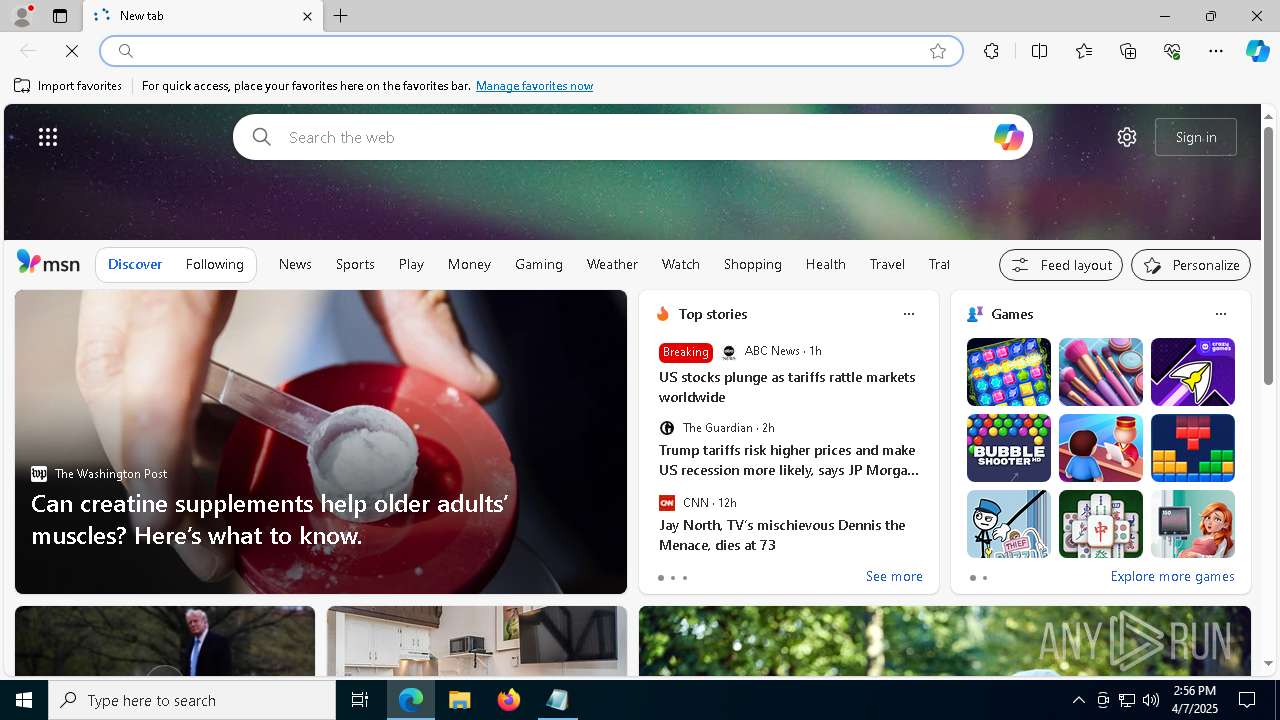The height and width of the screenshot is (720, 1280).
Task: Click Import favorites in favorites bar
Action: (x=68, y=86)
